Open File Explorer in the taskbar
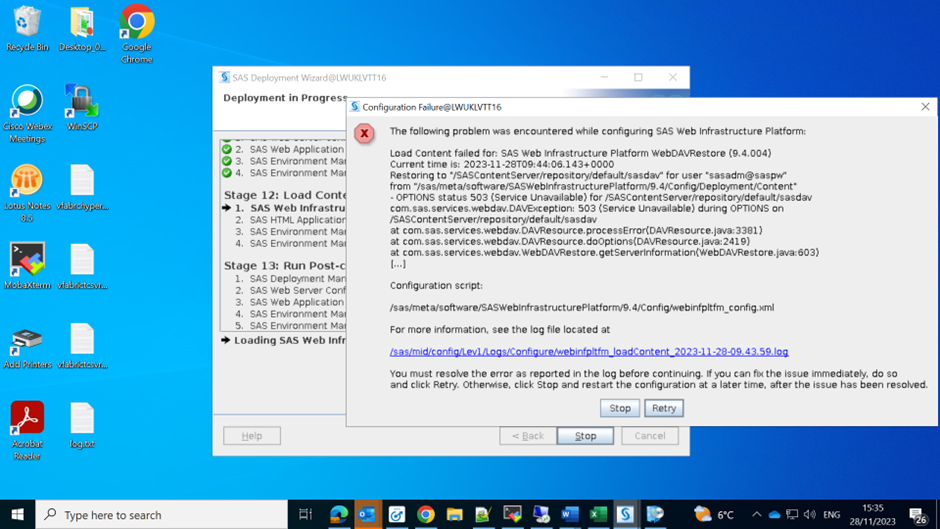The width and height of the screenshot is (940, 529). pos(454,515)
